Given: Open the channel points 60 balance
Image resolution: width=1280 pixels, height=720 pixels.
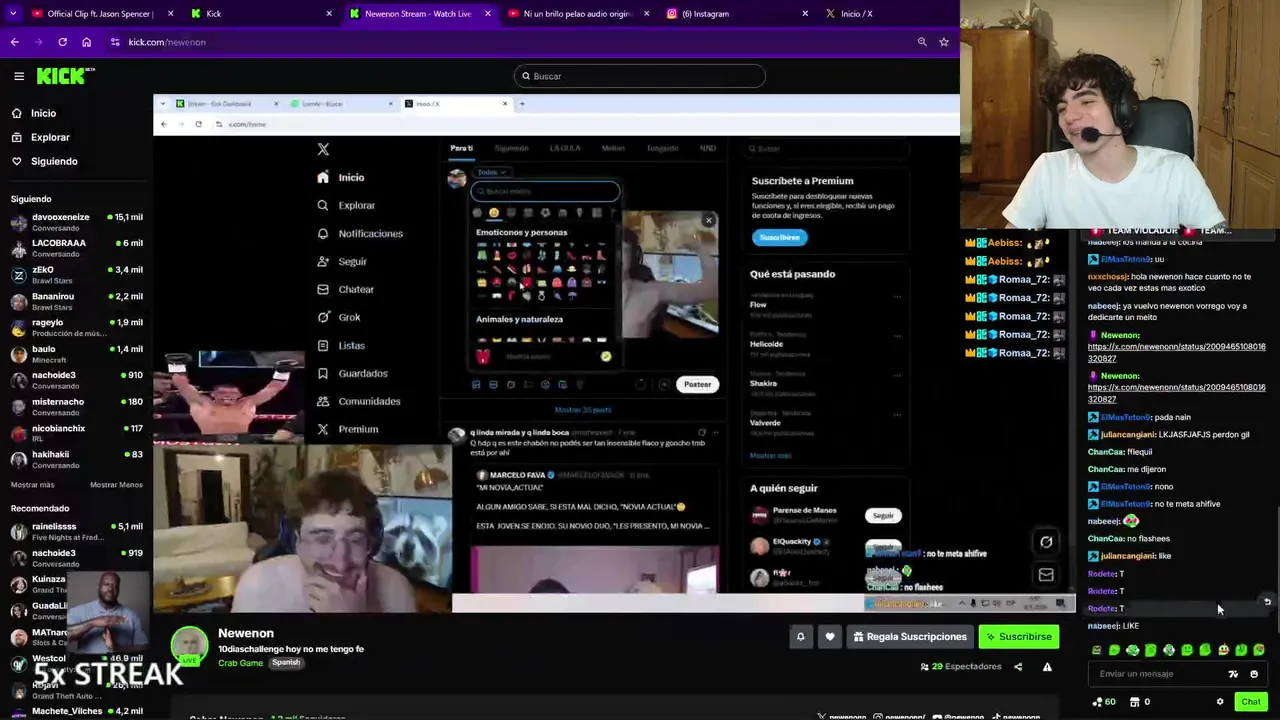Looking at the screenshot, I should point(1104,702).
